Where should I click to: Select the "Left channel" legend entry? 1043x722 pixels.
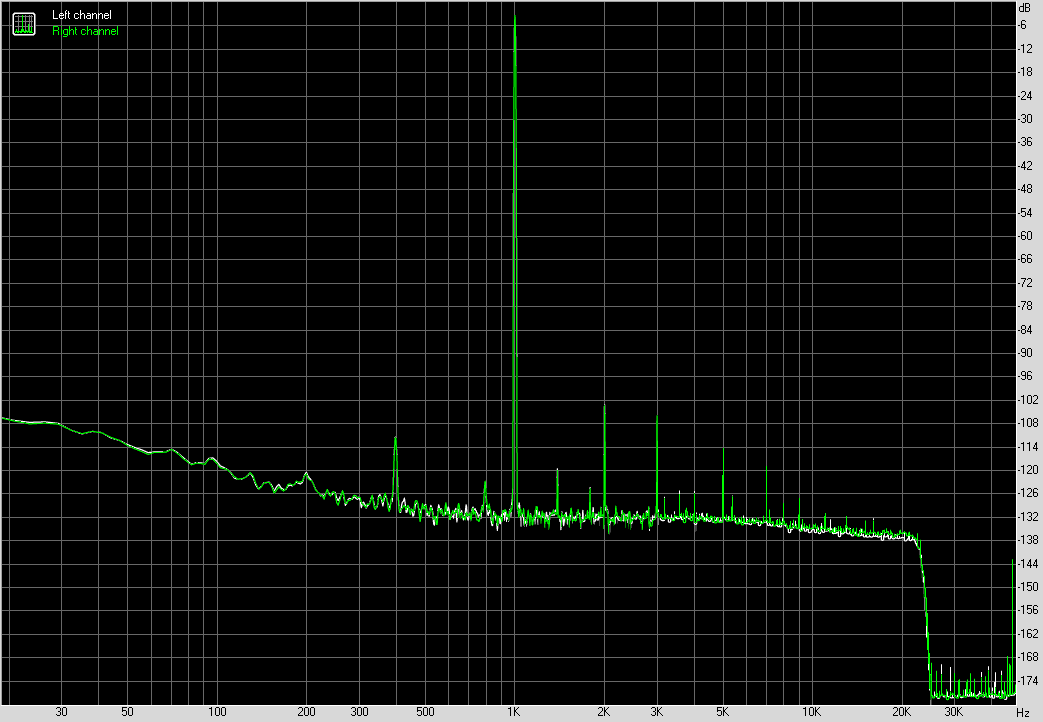click(x=82, y=15)
